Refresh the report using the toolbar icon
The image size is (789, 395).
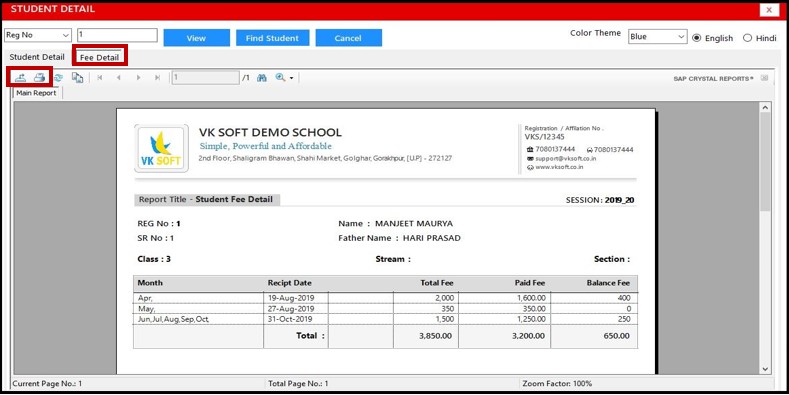tap(58, 77)
